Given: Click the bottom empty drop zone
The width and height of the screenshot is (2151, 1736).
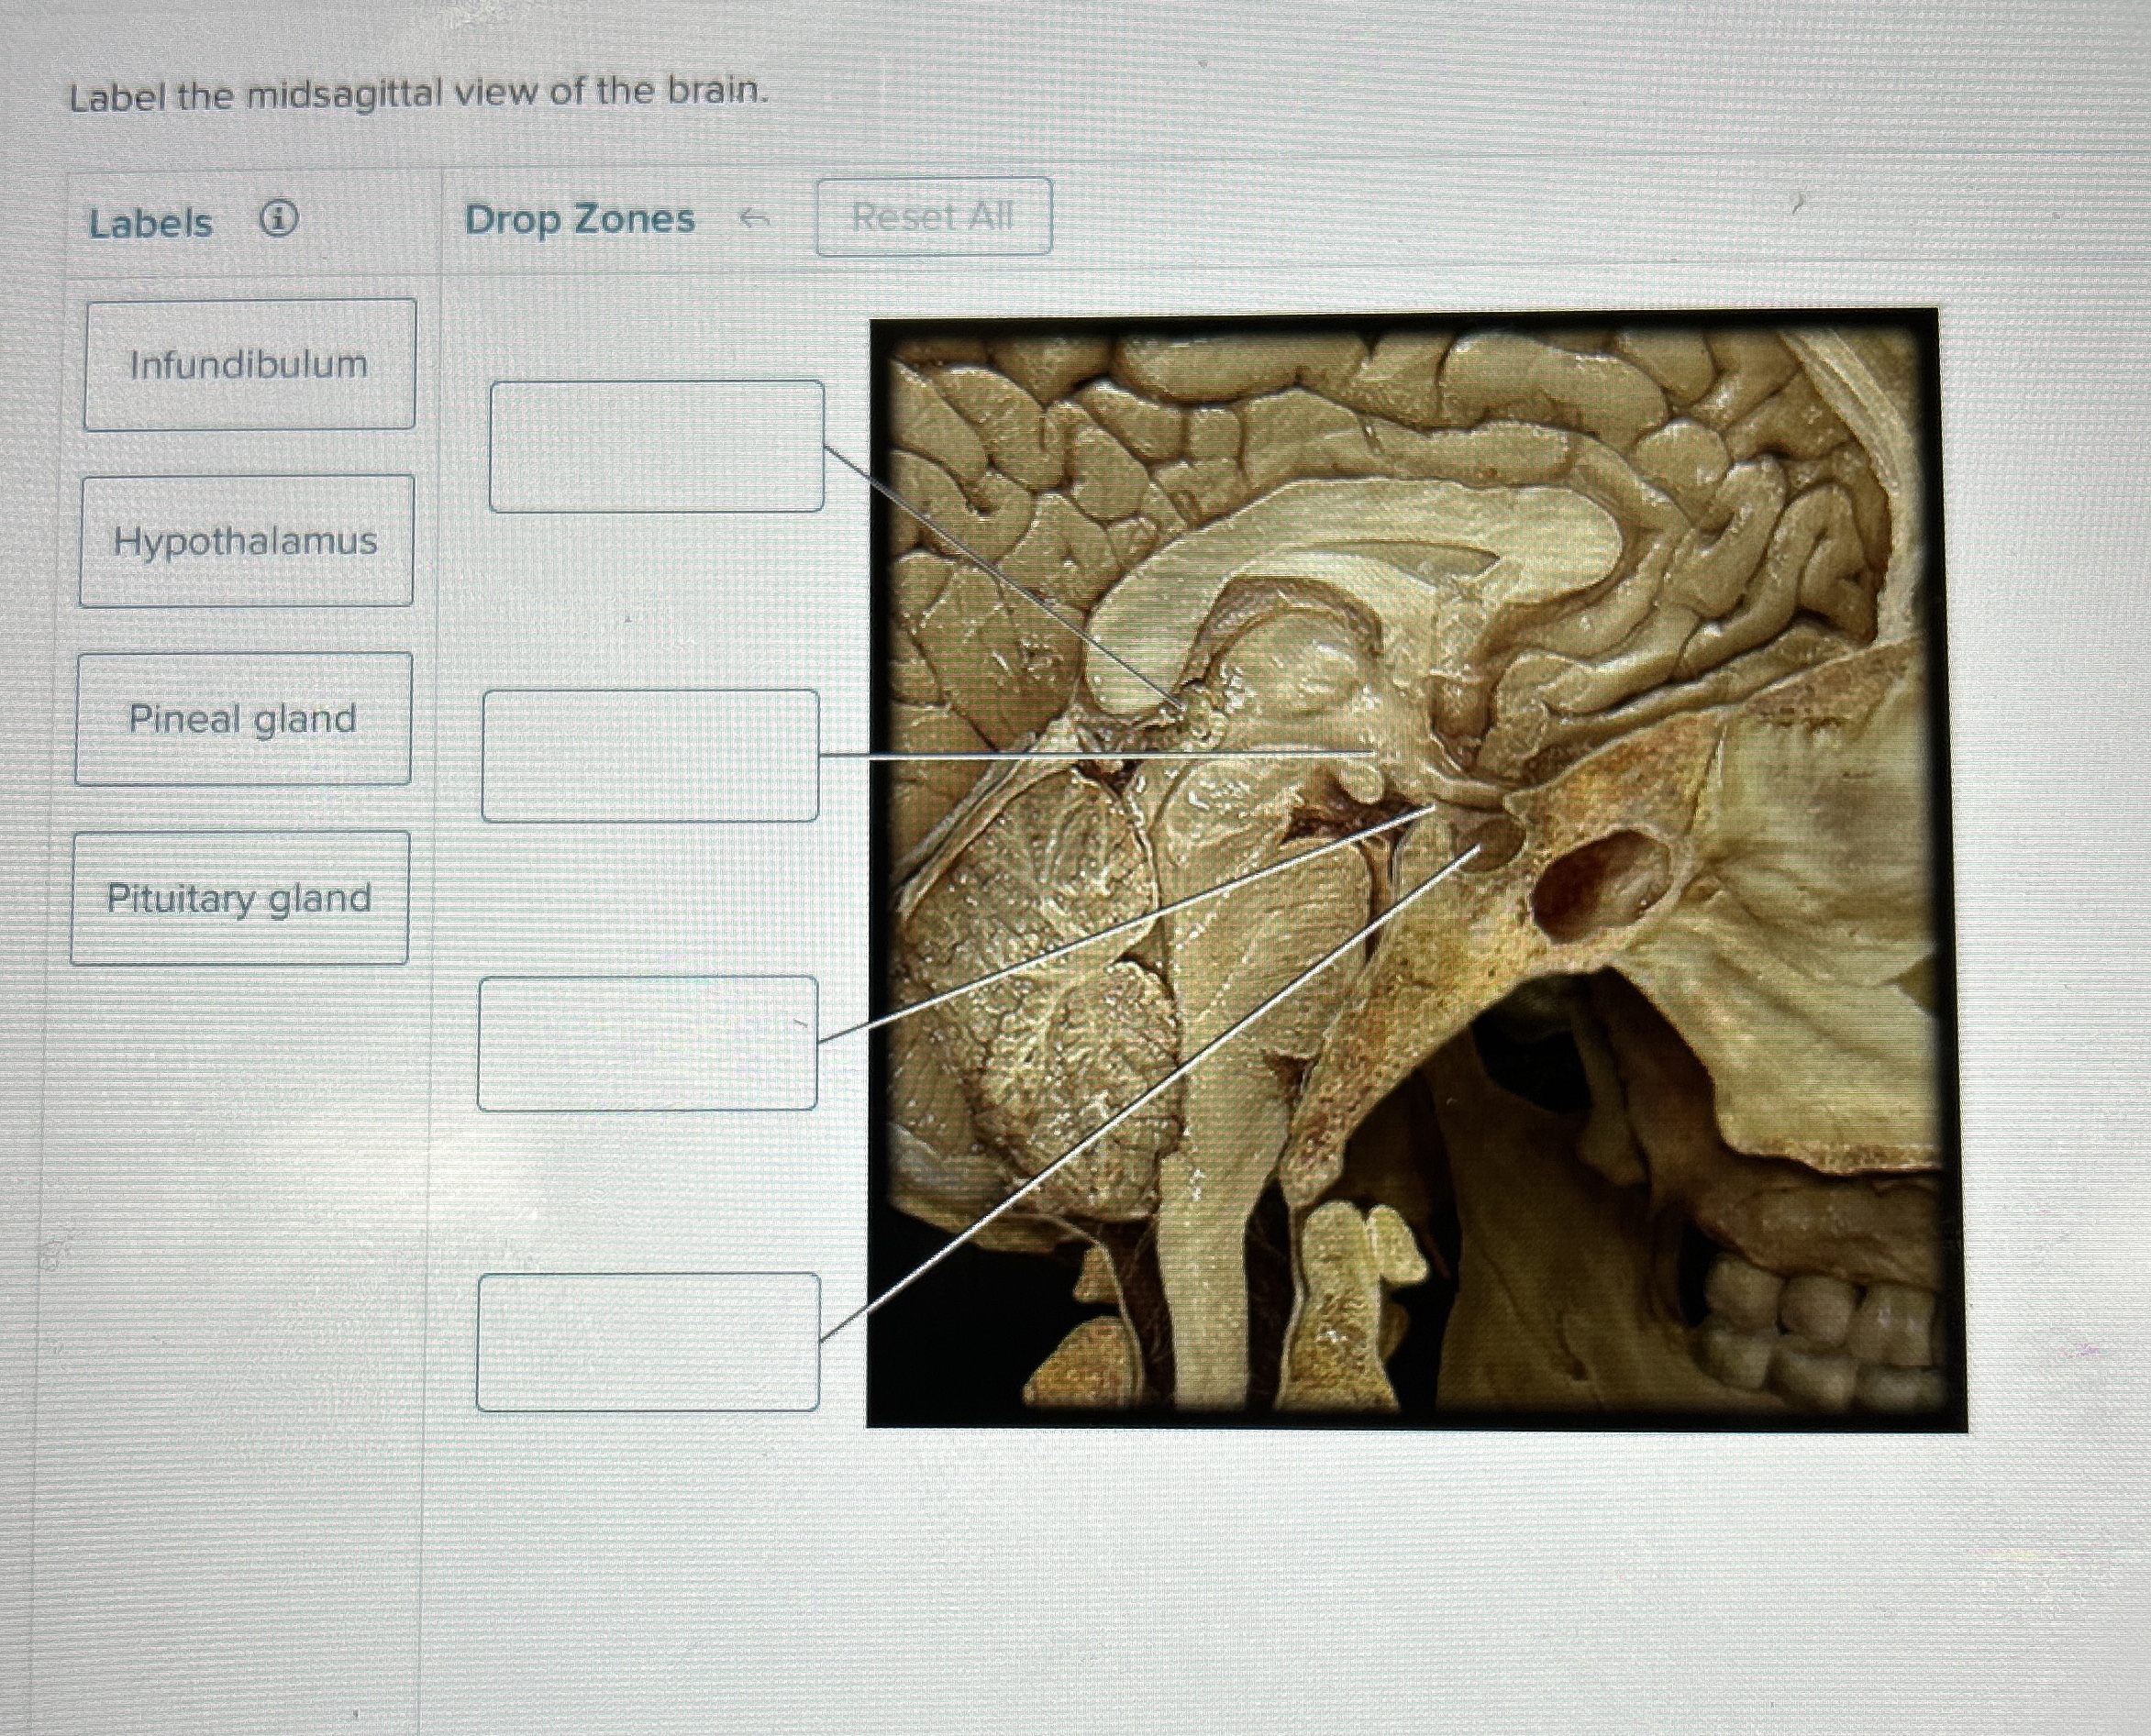Looking at the screenshot, I should click(648, 1342).
